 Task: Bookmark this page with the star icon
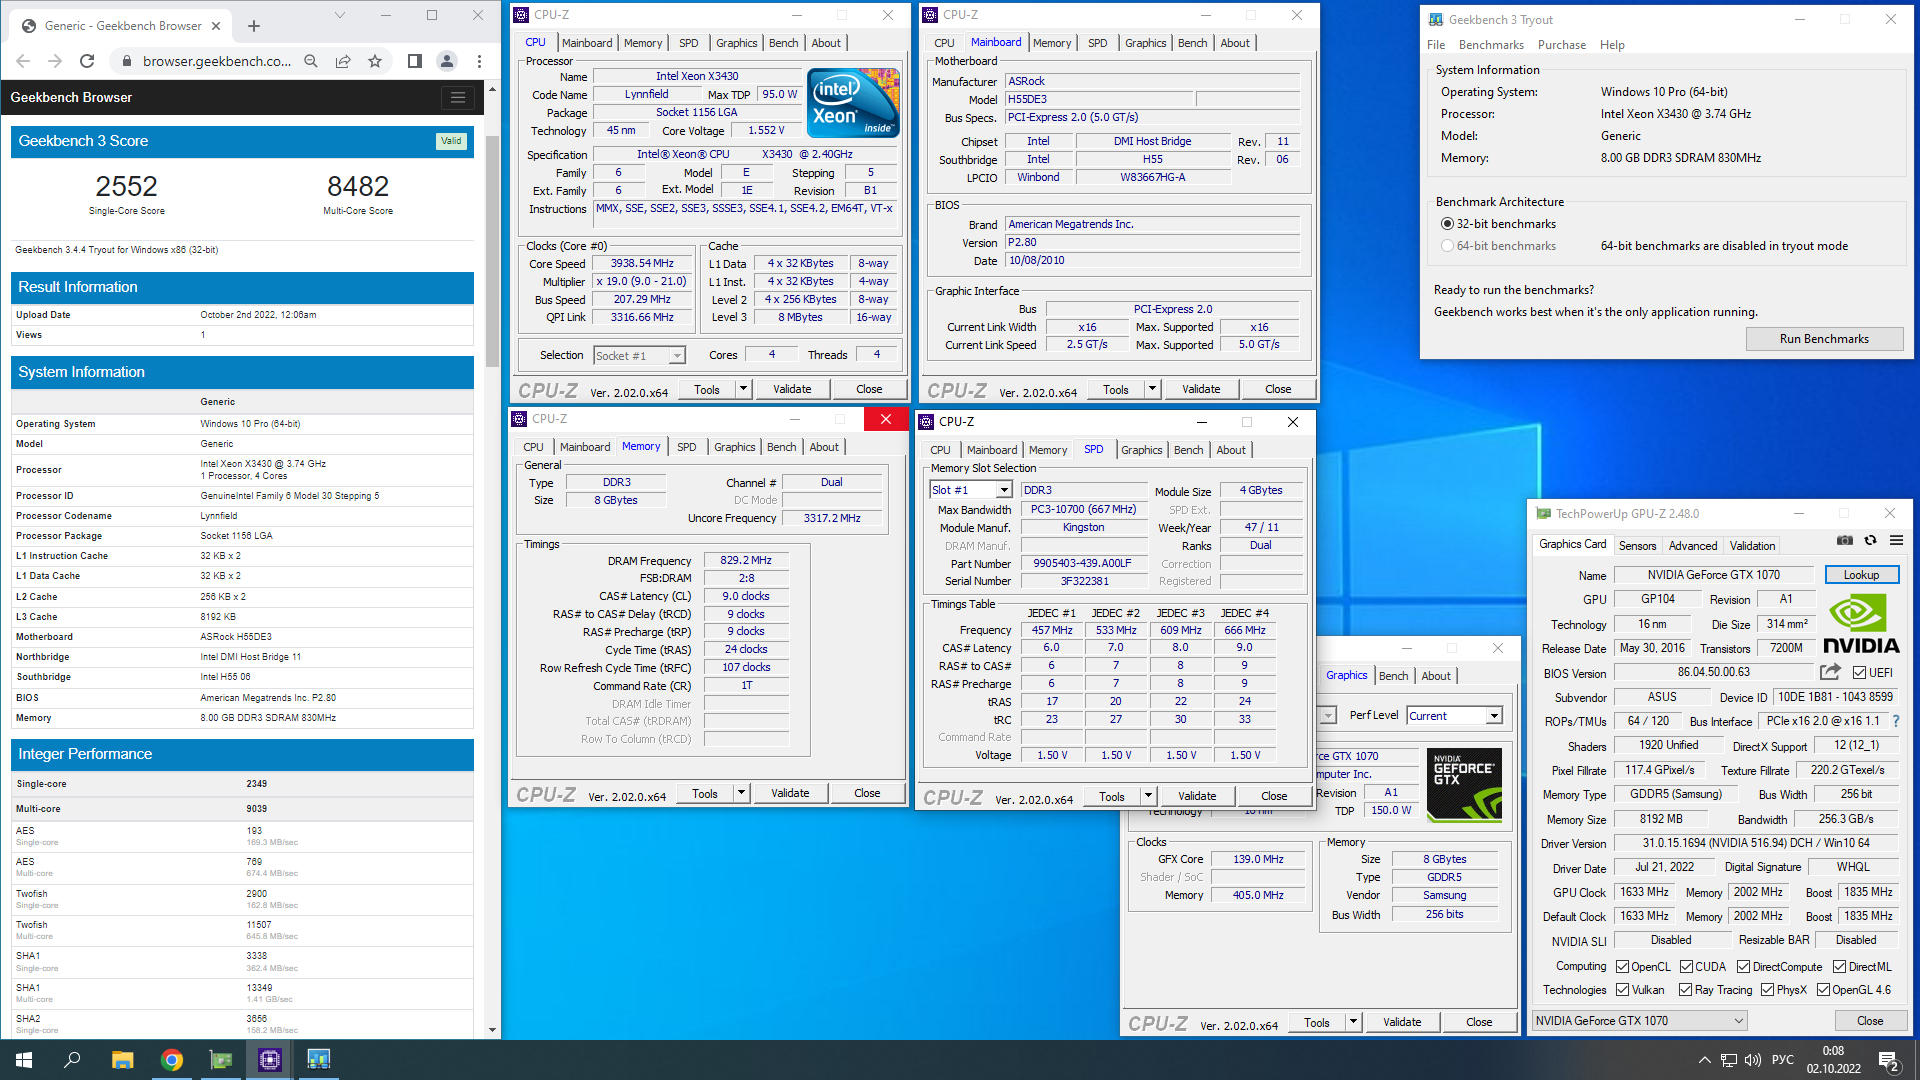[375, 61]
